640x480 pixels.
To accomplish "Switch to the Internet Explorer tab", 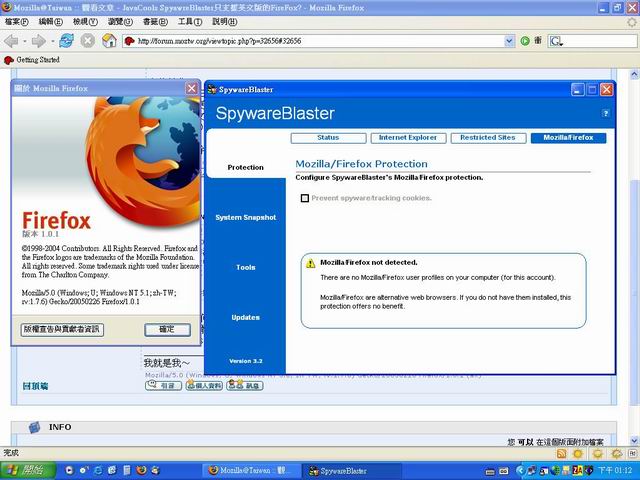I will point(408,138).
